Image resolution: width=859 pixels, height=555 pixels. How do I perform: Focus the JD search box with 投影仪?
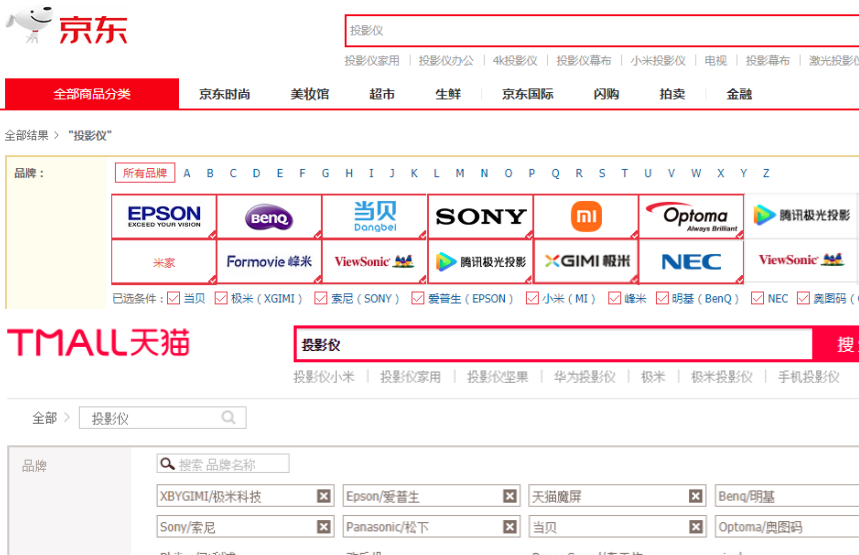coord(602,31)
